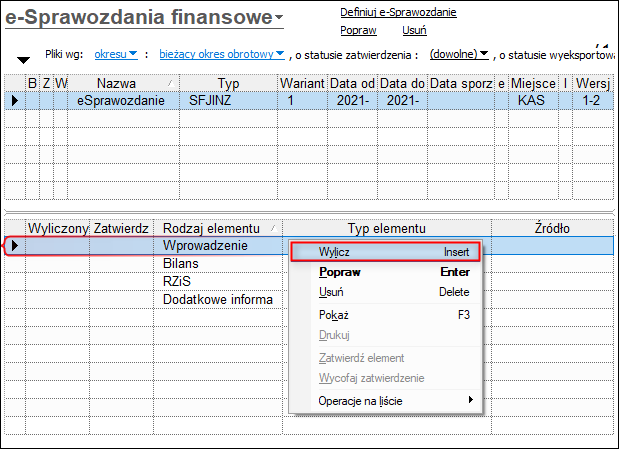Image resolution: width=619 pixels, height=449 pixels.
Task: Expand the Operacje na liście submenu
Action: coord(385,401)
